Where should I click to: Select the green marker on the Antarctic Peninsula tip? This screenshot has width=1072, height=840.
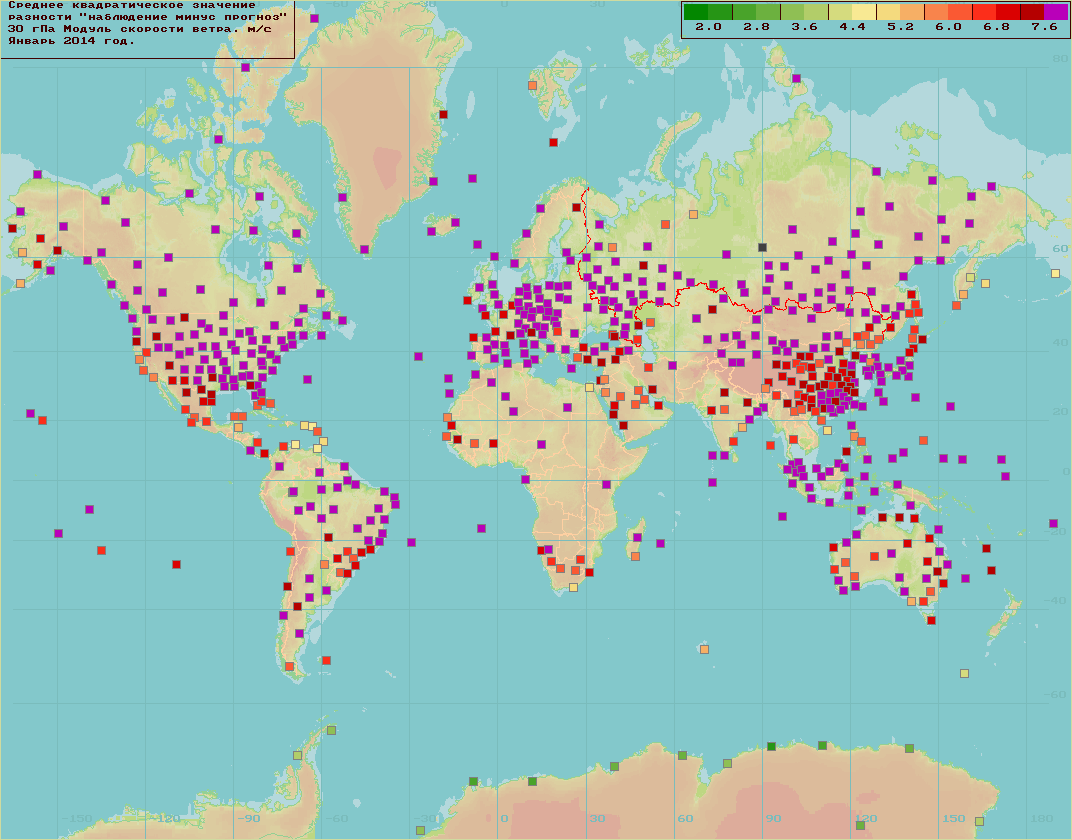pos(332,730)
